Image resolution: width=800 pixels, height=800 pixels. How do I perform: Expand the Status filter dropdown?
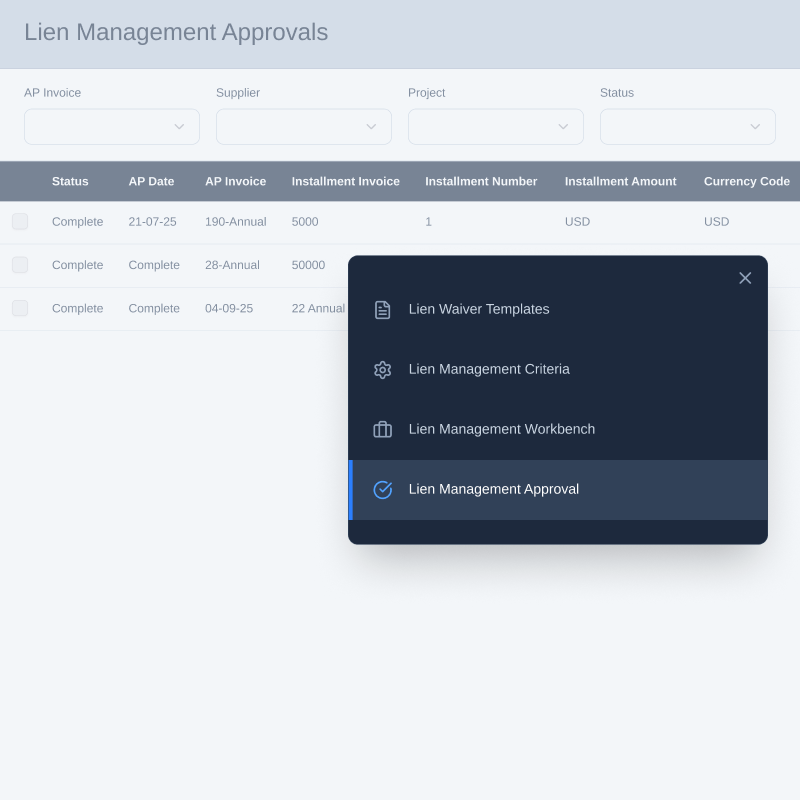[x=688, y=127]
